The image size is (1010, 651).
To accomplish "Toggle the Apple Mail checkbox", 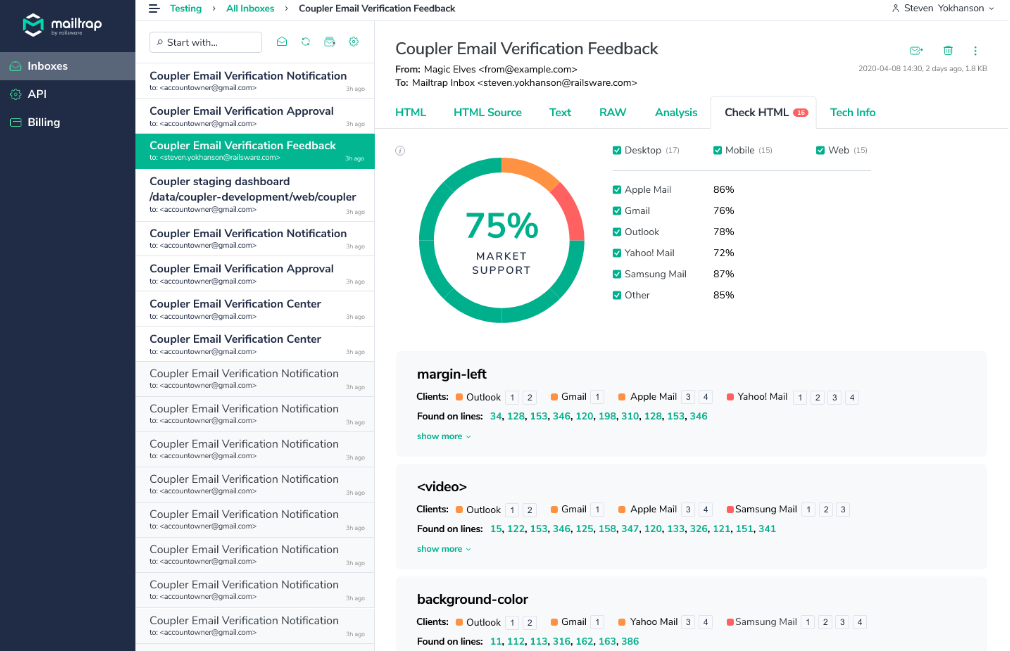I will [x=617, y=190].
